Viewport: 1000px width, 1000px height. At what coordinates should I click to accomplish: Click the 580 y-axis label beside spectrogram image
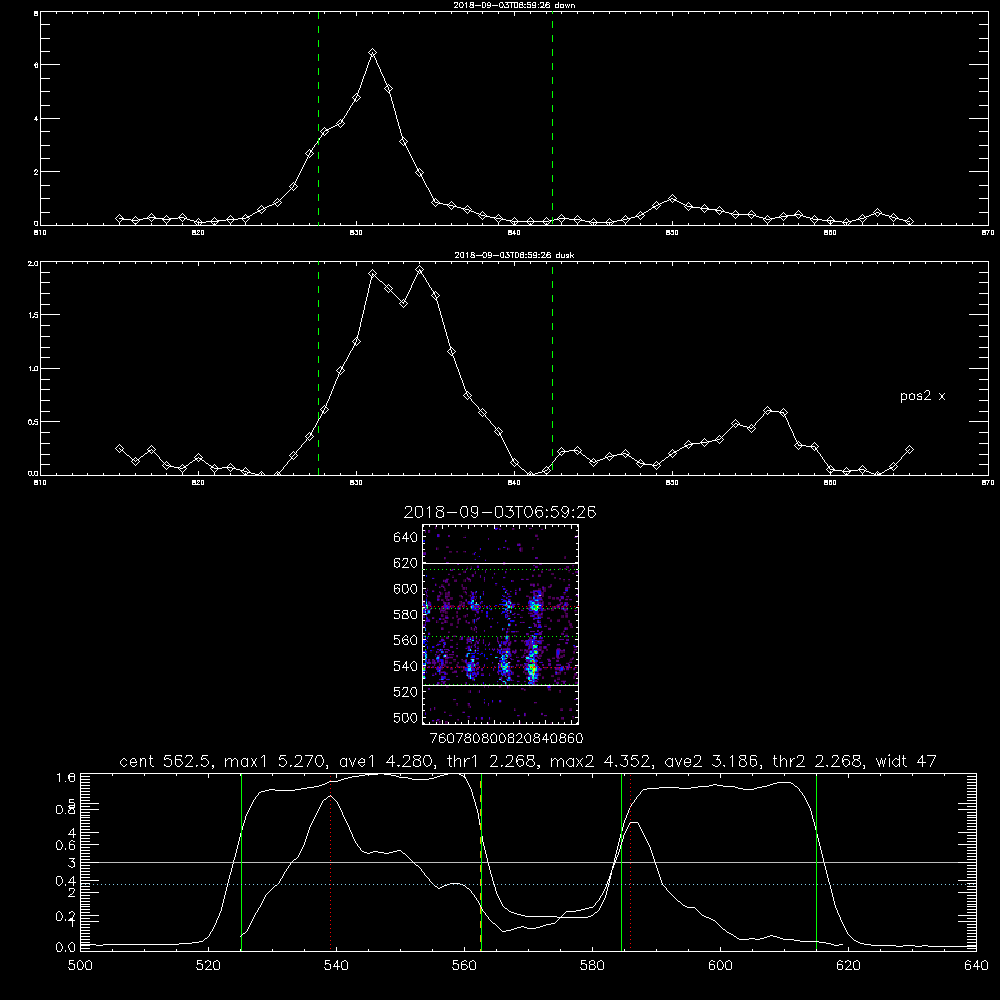[405, 615]
